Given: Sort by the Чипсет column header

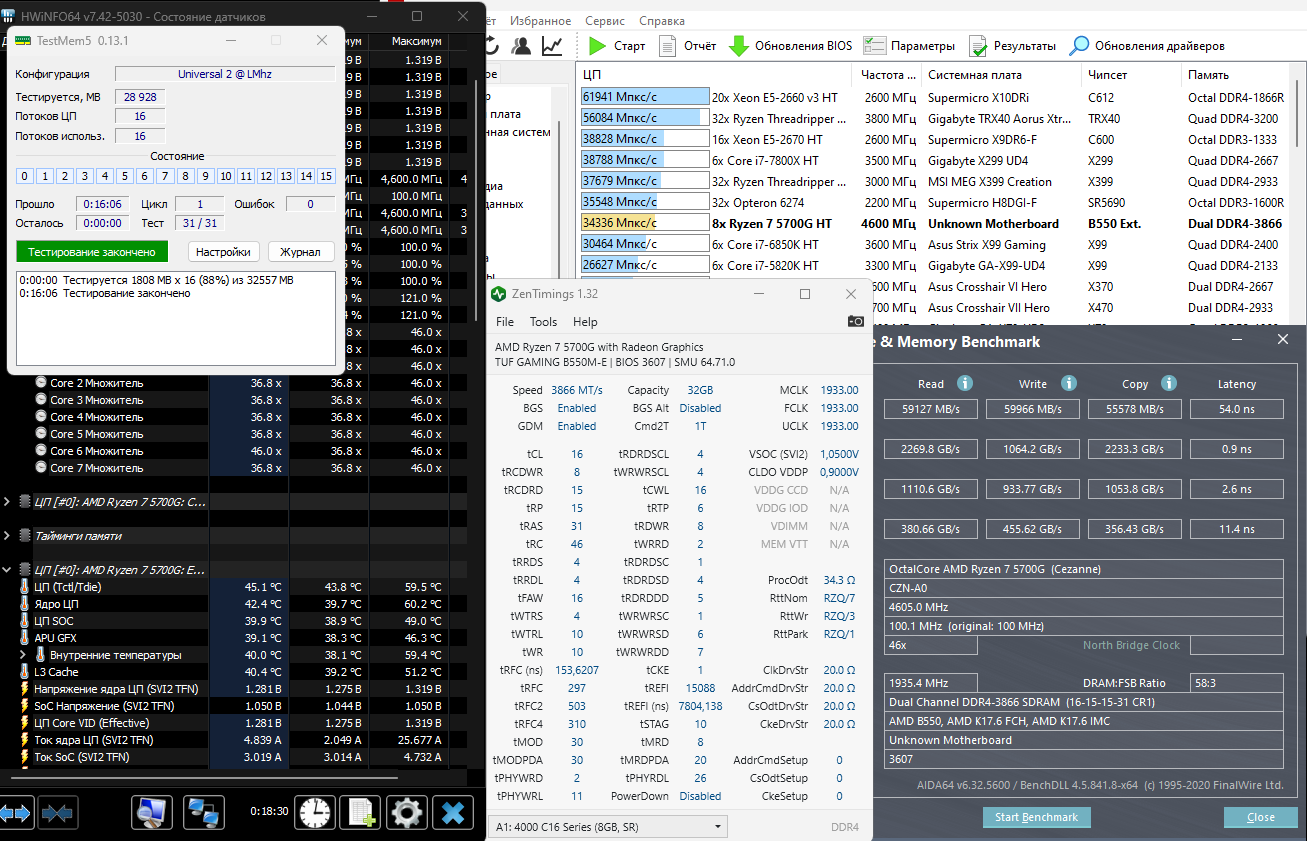Looking at the screenshot, I should 1132,75.
